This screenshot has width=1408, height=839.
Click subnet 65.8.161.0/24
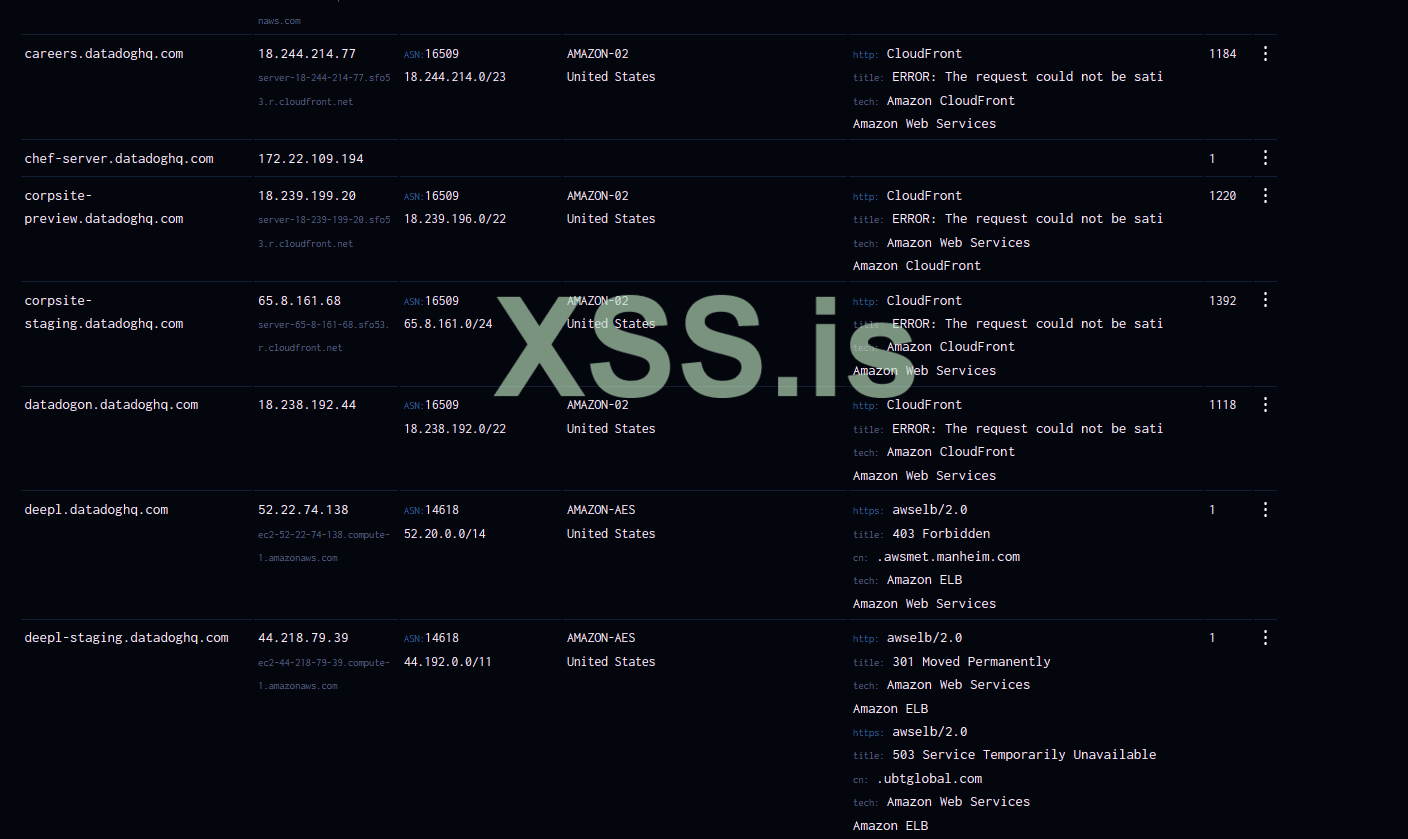point(448,324)
